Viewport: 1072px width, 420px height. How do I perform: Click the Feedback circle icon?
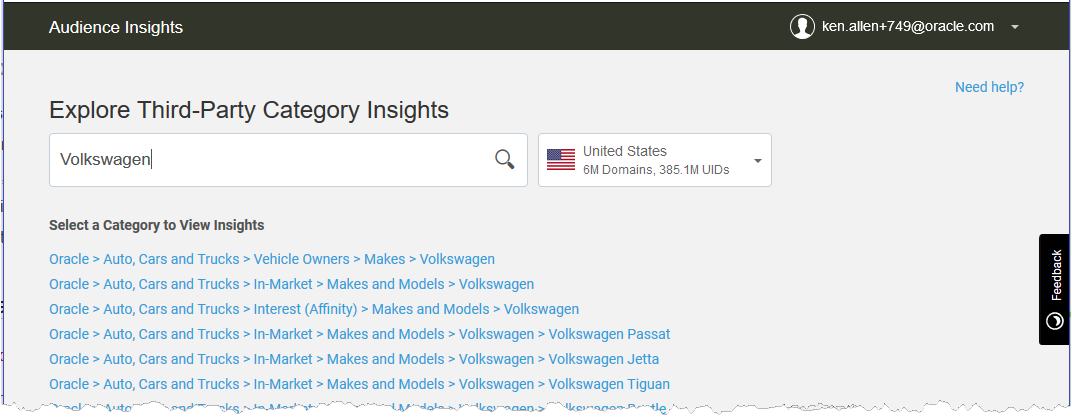tap(1055, 321)
